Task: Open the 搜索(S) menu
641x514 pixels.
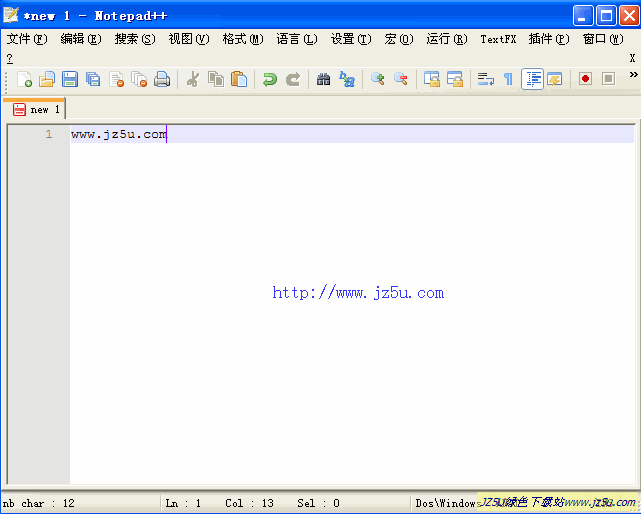Action: (135, 39)
